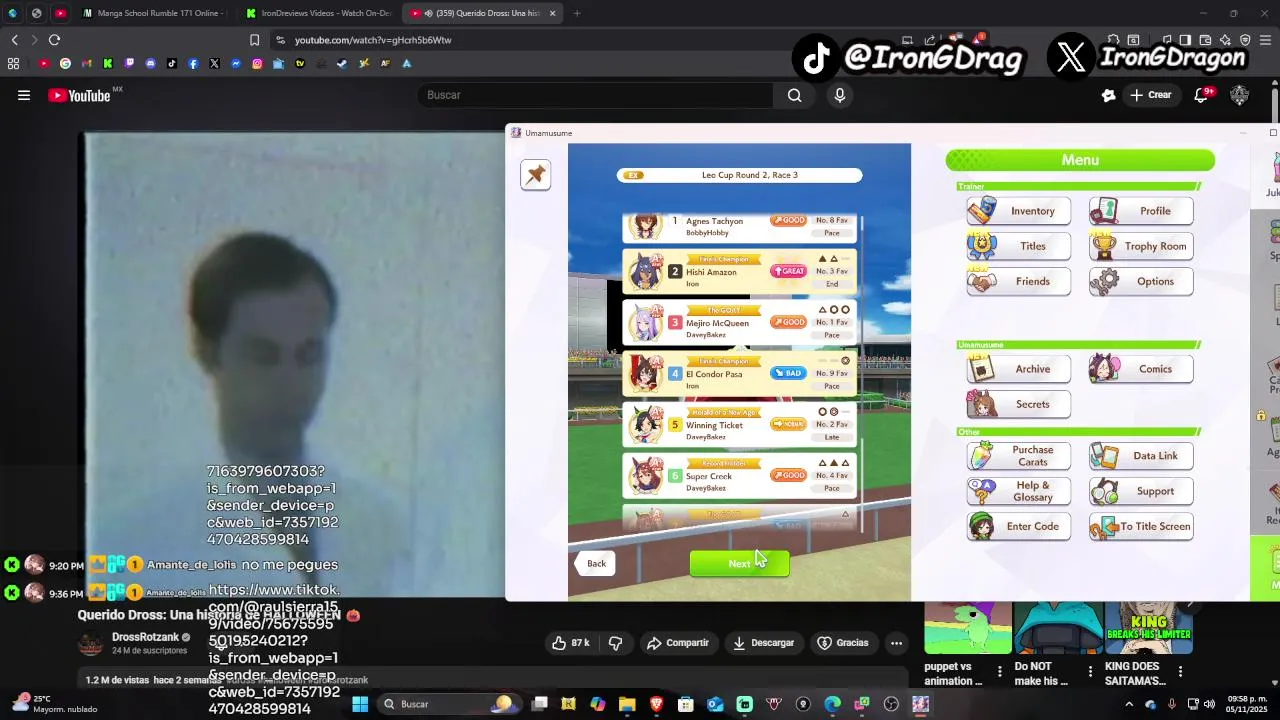Open the Options gear button
The width and height of the screenshot is (1280, 720).
click(1141, 281)
